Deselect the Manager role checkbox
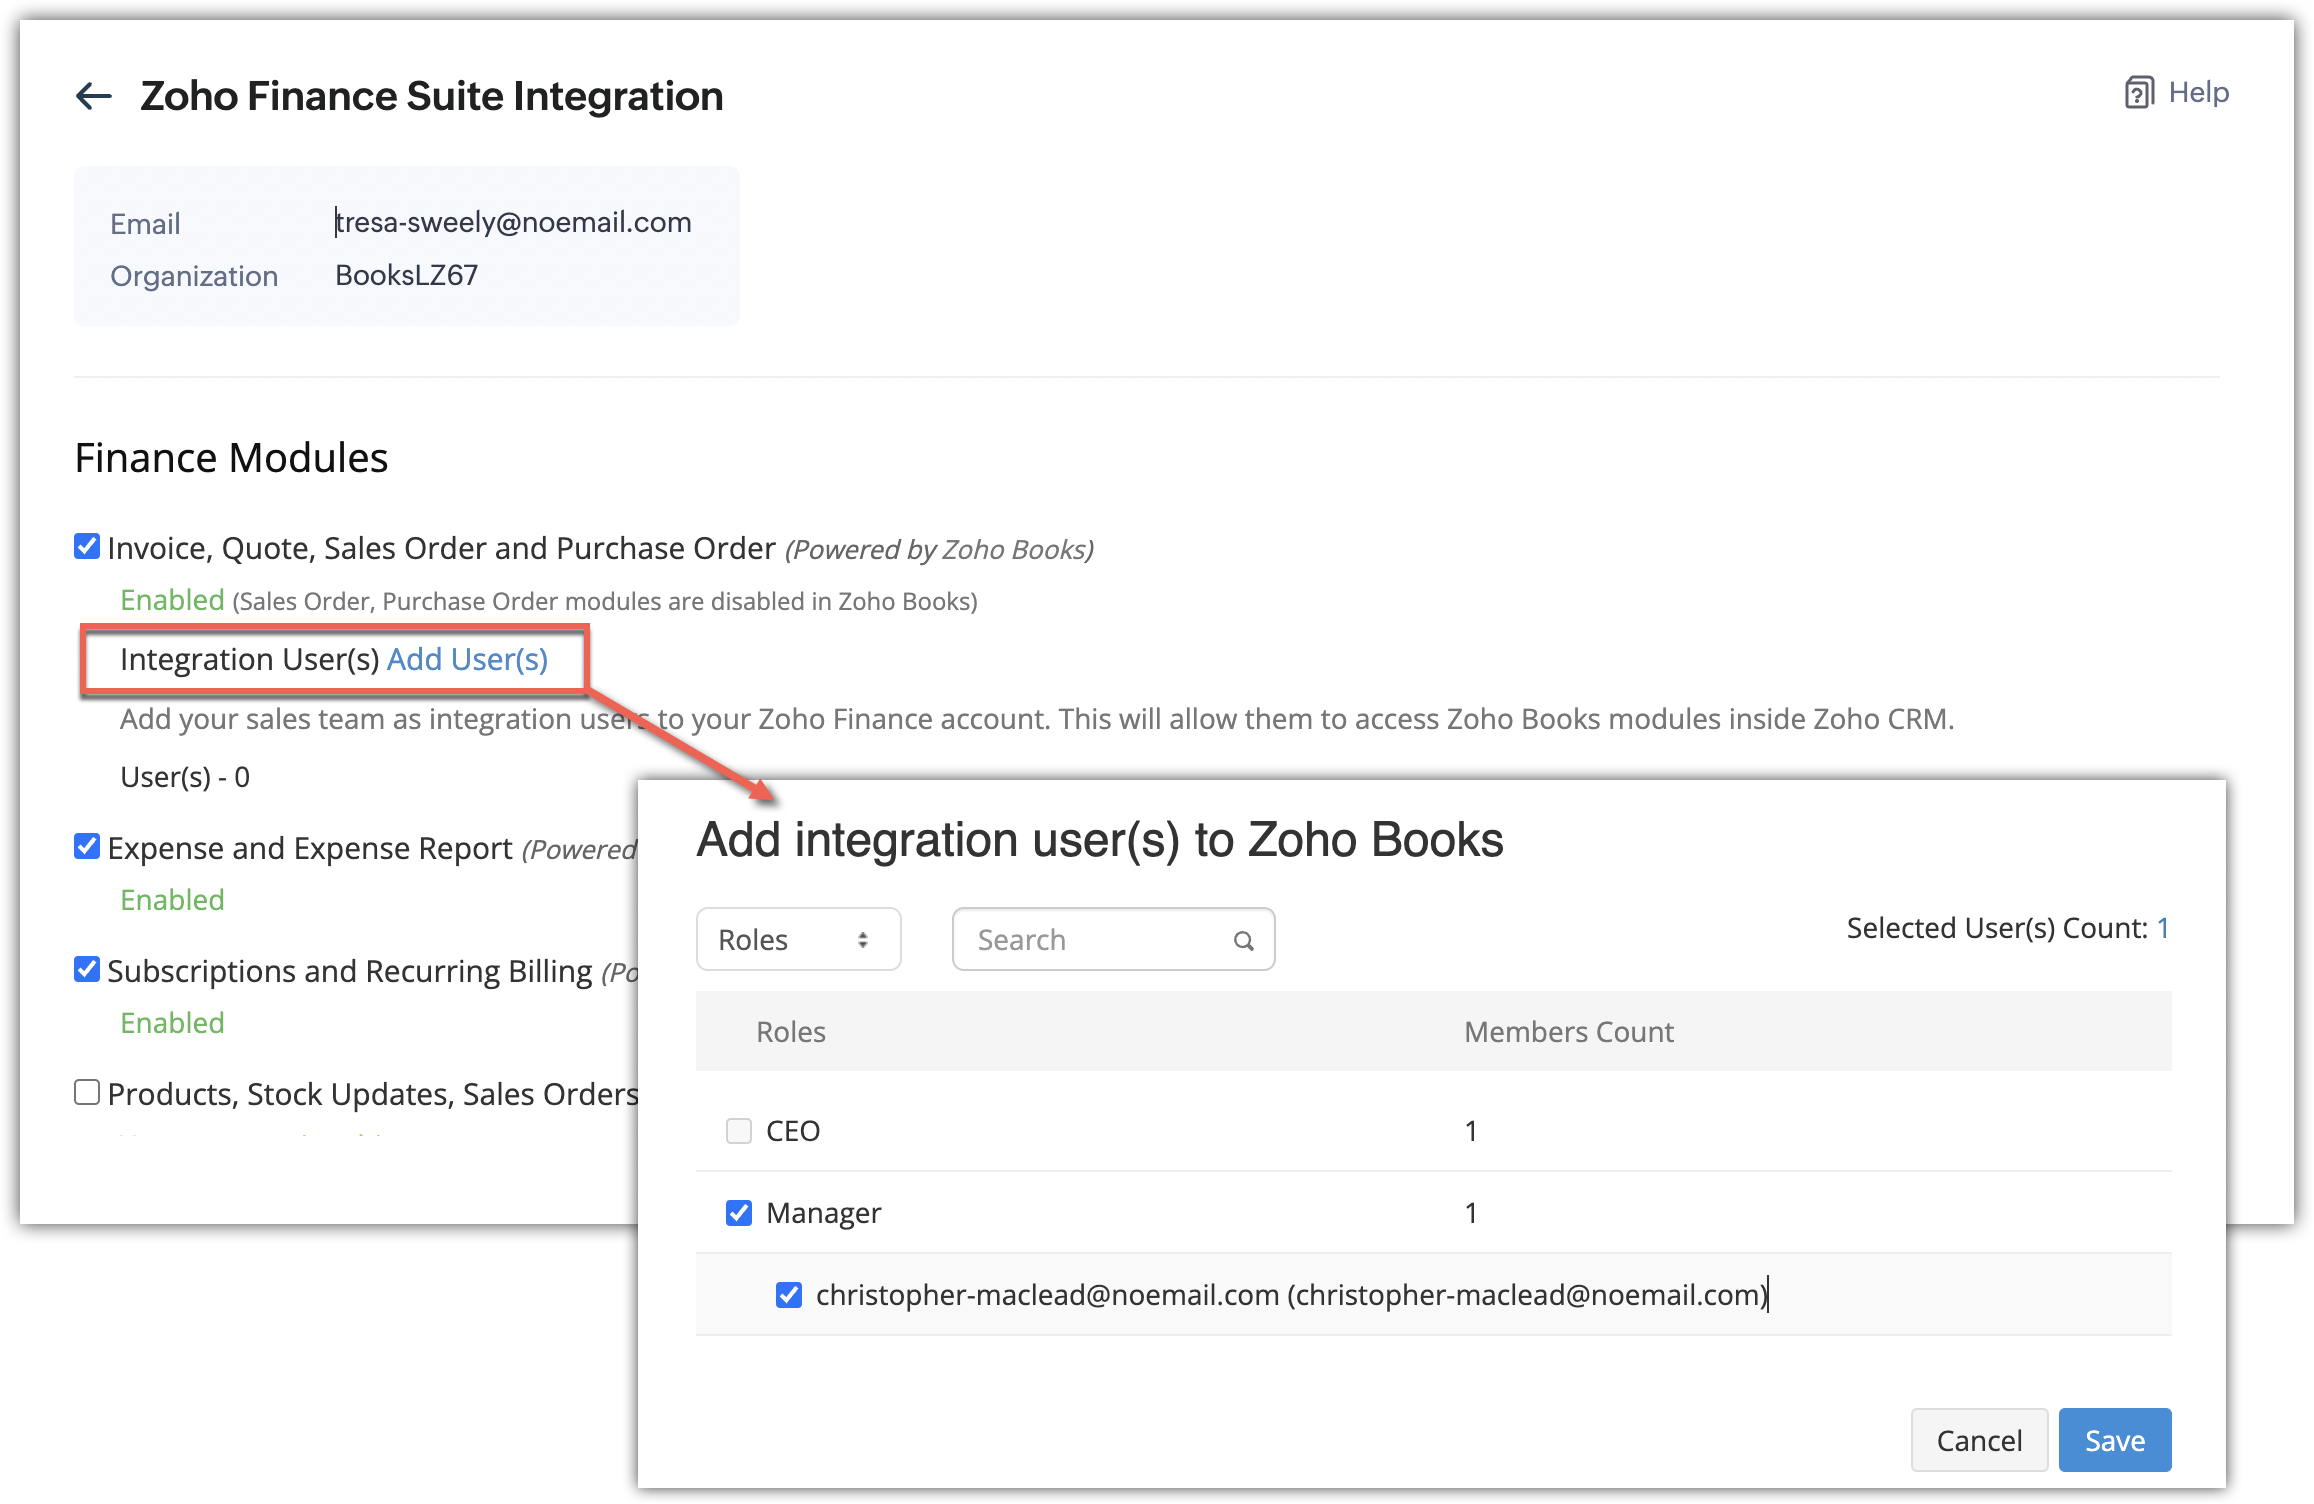The image size is (2314, 1504). pos(739,1213)
